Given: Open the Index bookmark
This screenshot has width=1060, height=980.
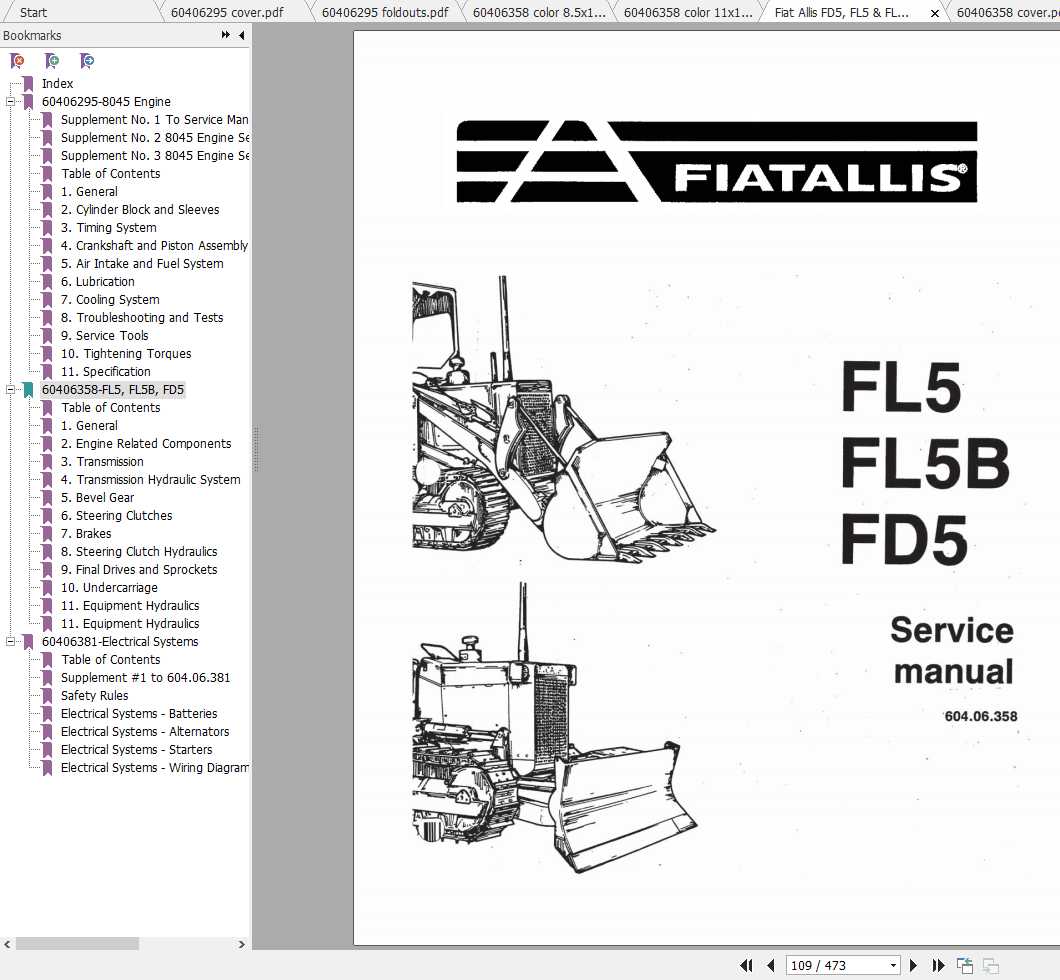Looking at the screenshot, I should click(x=57, y=84).
